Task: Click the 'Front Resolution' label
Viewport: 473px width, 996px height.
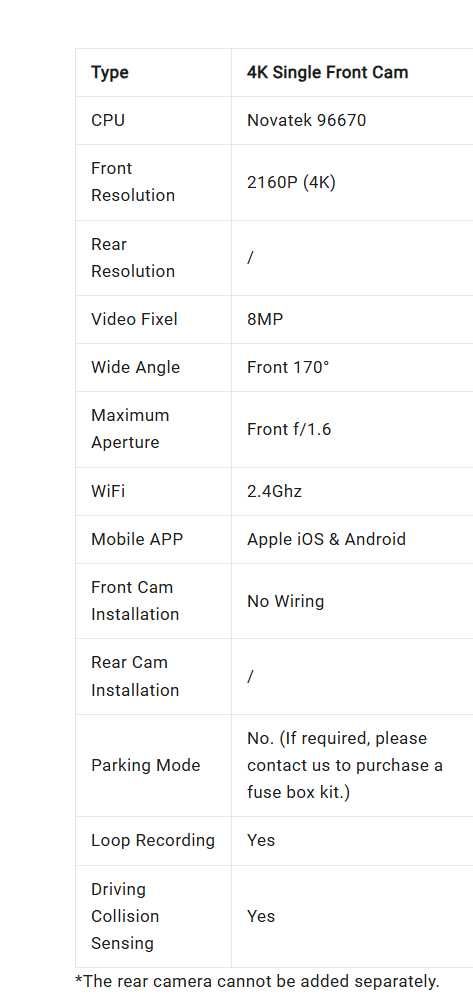Action: [x=133, y=182]
